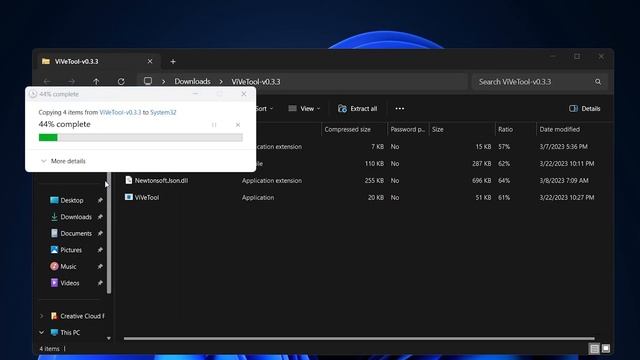This screenshot has width=640, height=360.
Task: Go forward using the forward arrow
Action: [x=71, y=82]
